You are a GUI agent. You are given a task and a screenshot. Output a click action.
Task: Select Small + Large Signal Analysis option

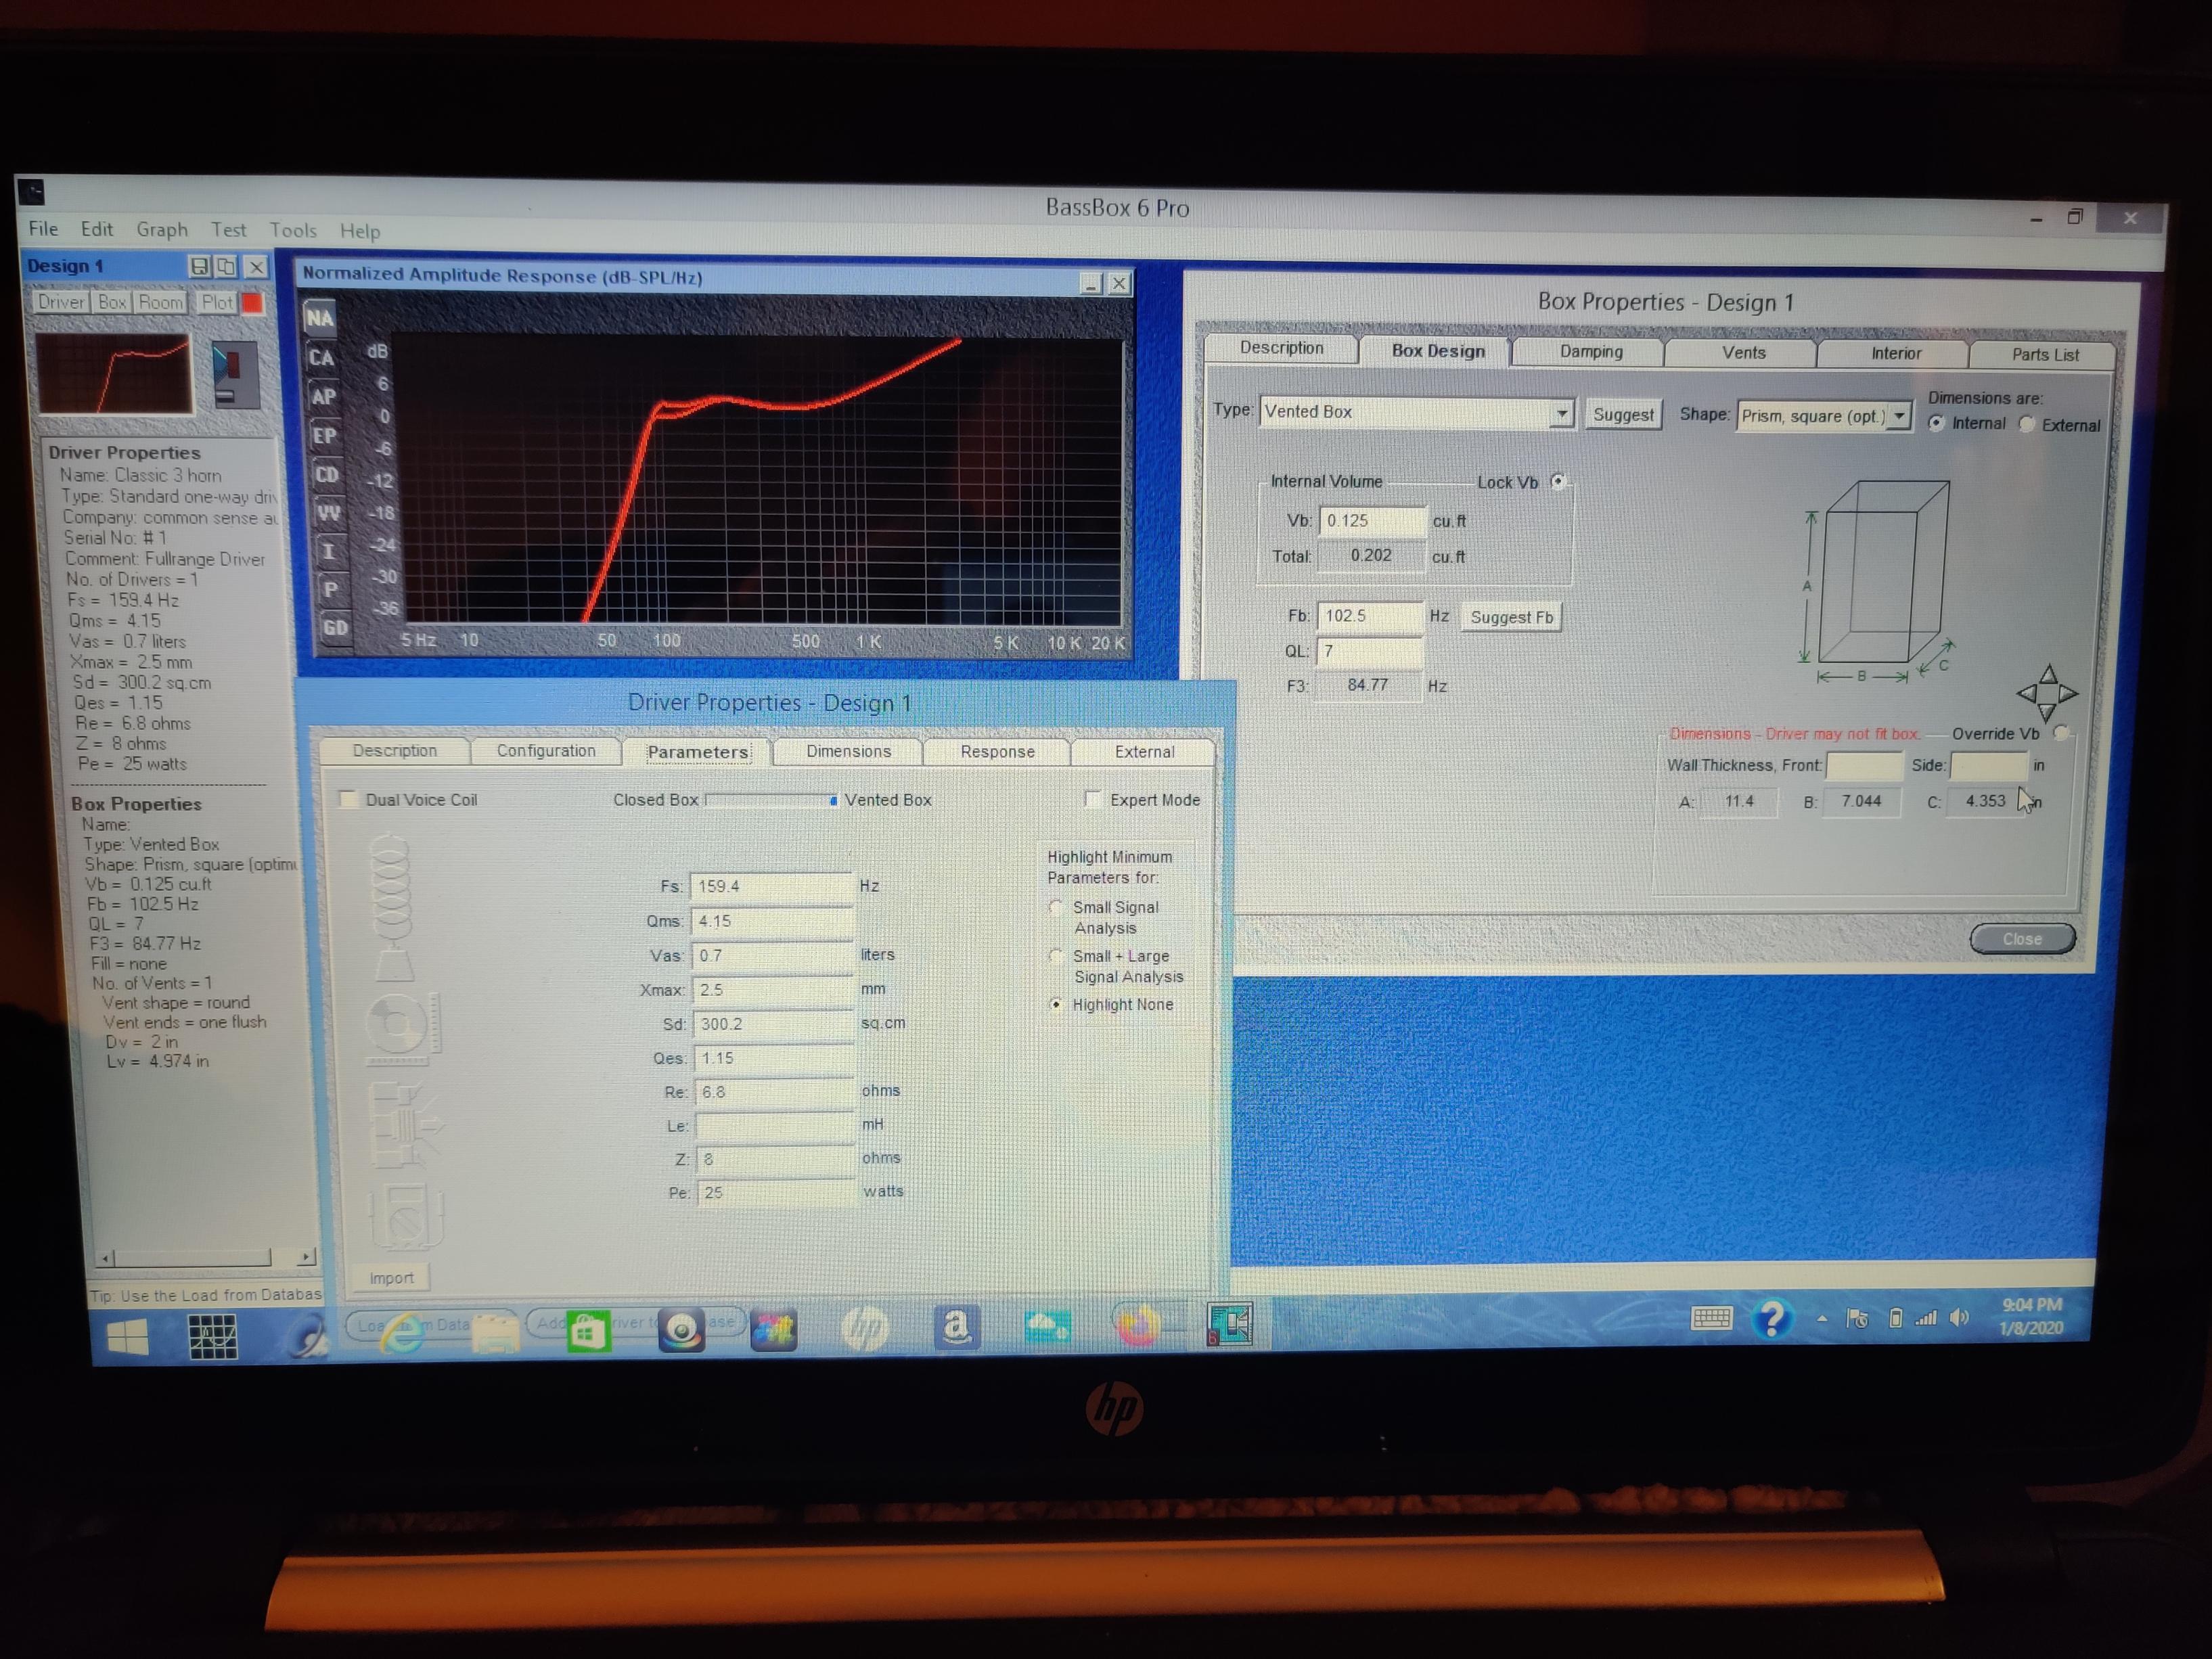1056,956
